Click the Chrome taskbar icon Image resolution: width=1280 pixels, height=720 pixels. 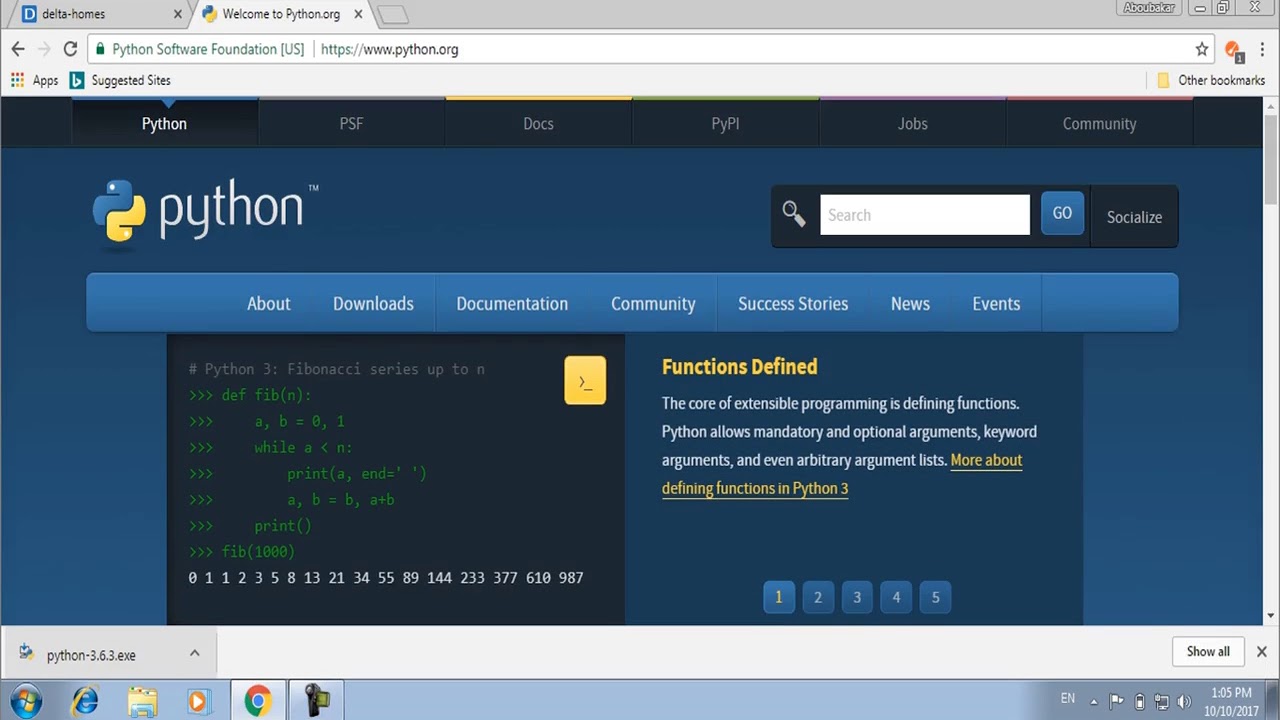coord(258,701)
